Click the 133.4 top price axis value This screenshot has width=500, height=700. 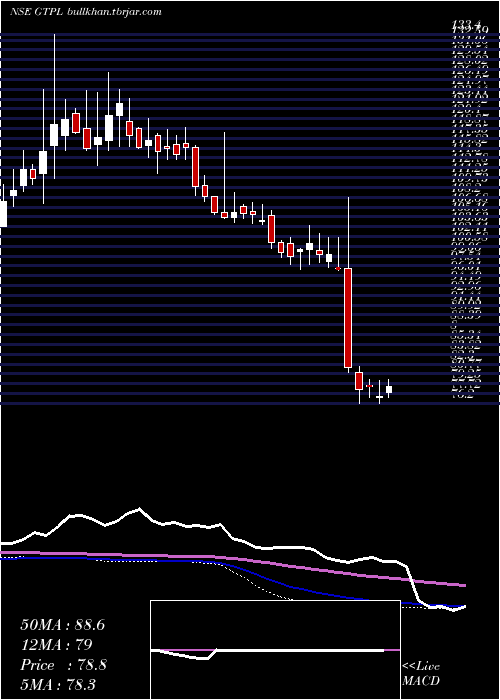468,25
